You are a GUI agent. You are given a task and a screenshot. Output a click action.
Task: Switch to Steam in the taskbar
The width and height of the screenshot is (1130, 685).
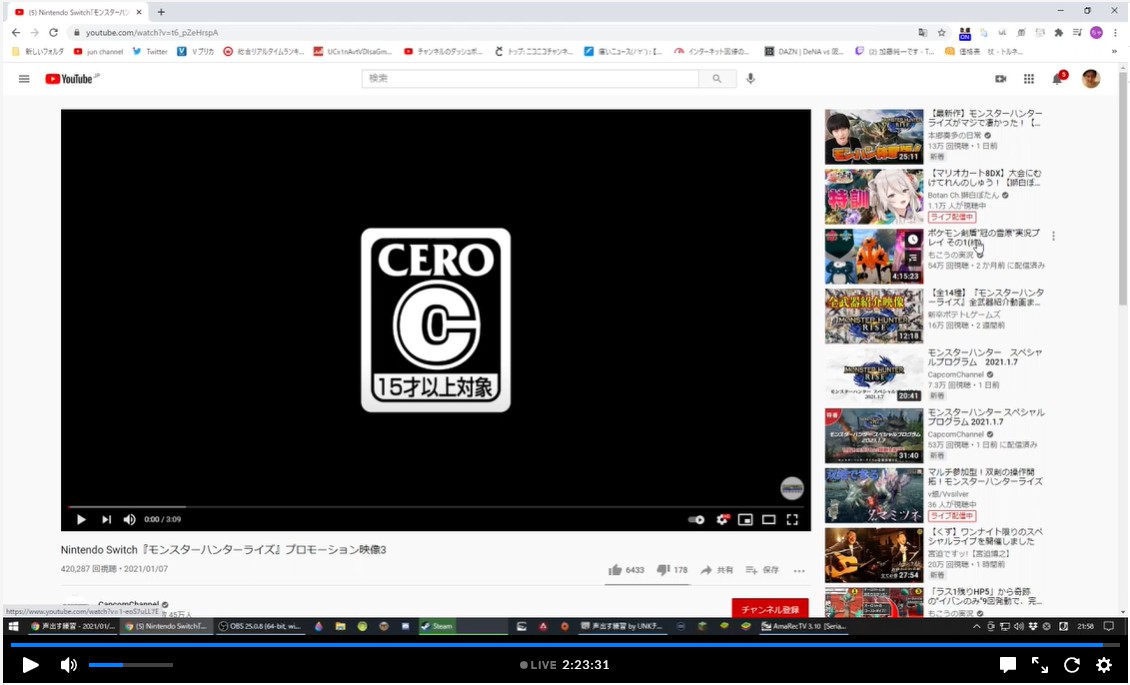(463, 626)
